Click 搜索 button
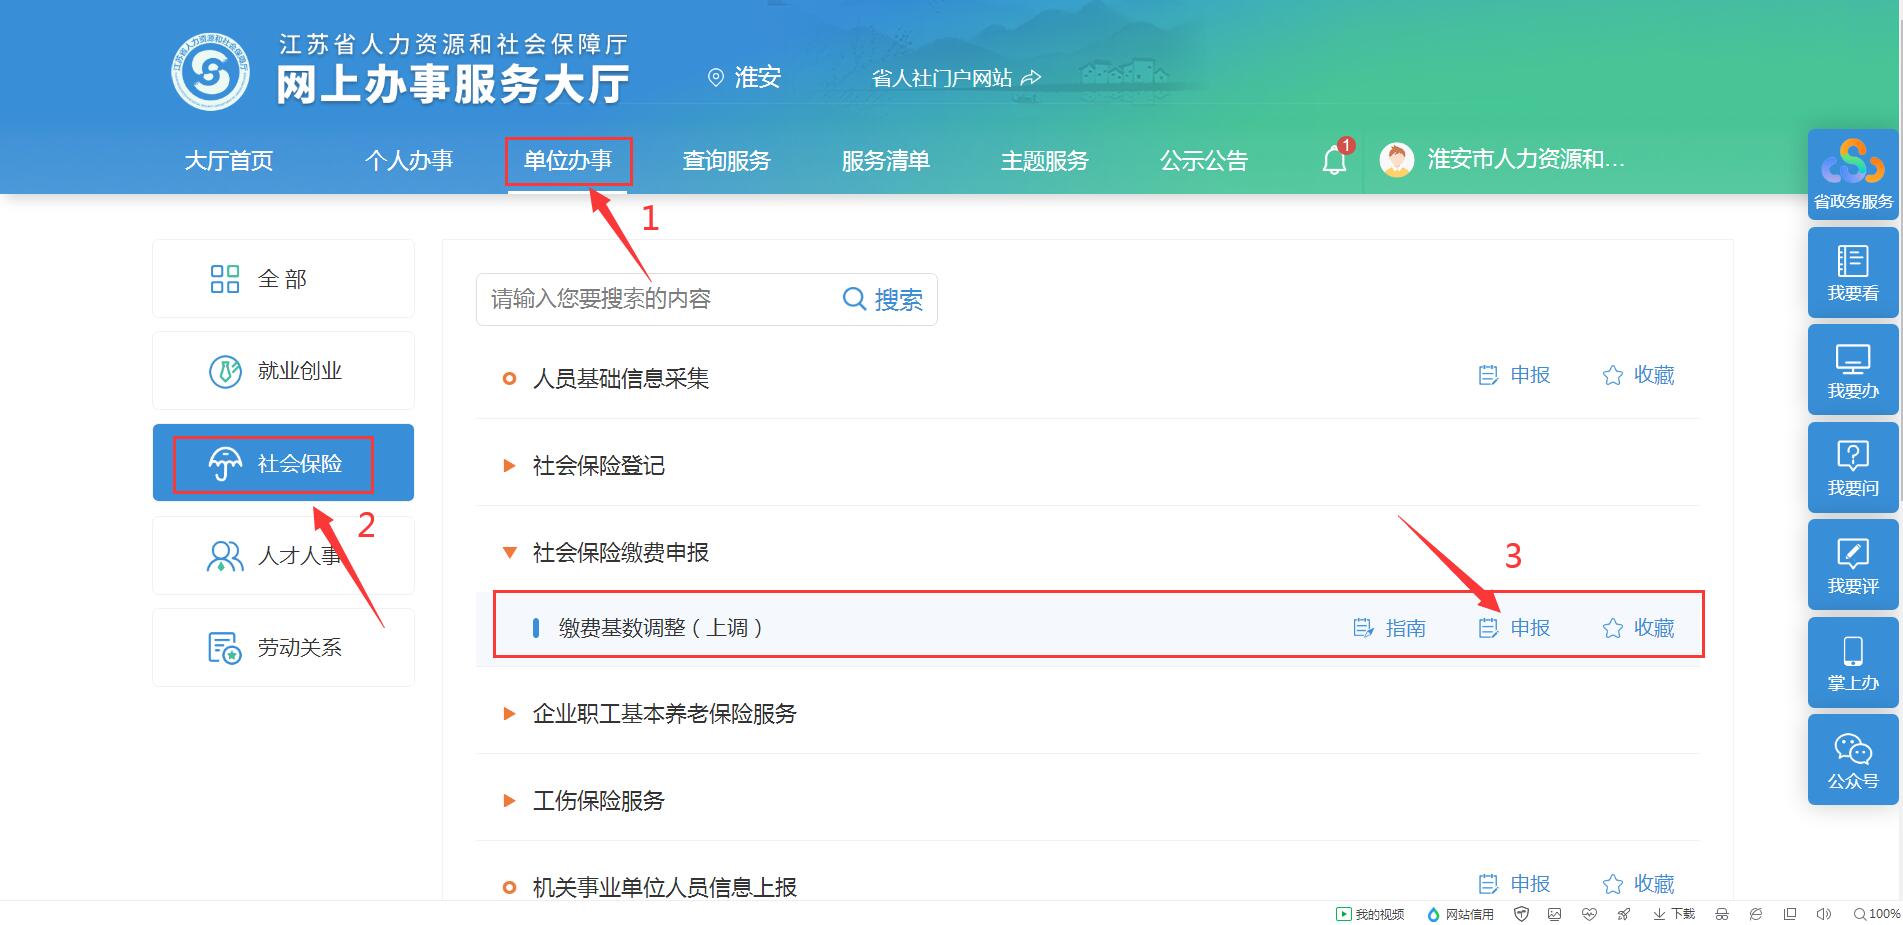This screenshot has width=1903, height=925. tap(883, 299)
